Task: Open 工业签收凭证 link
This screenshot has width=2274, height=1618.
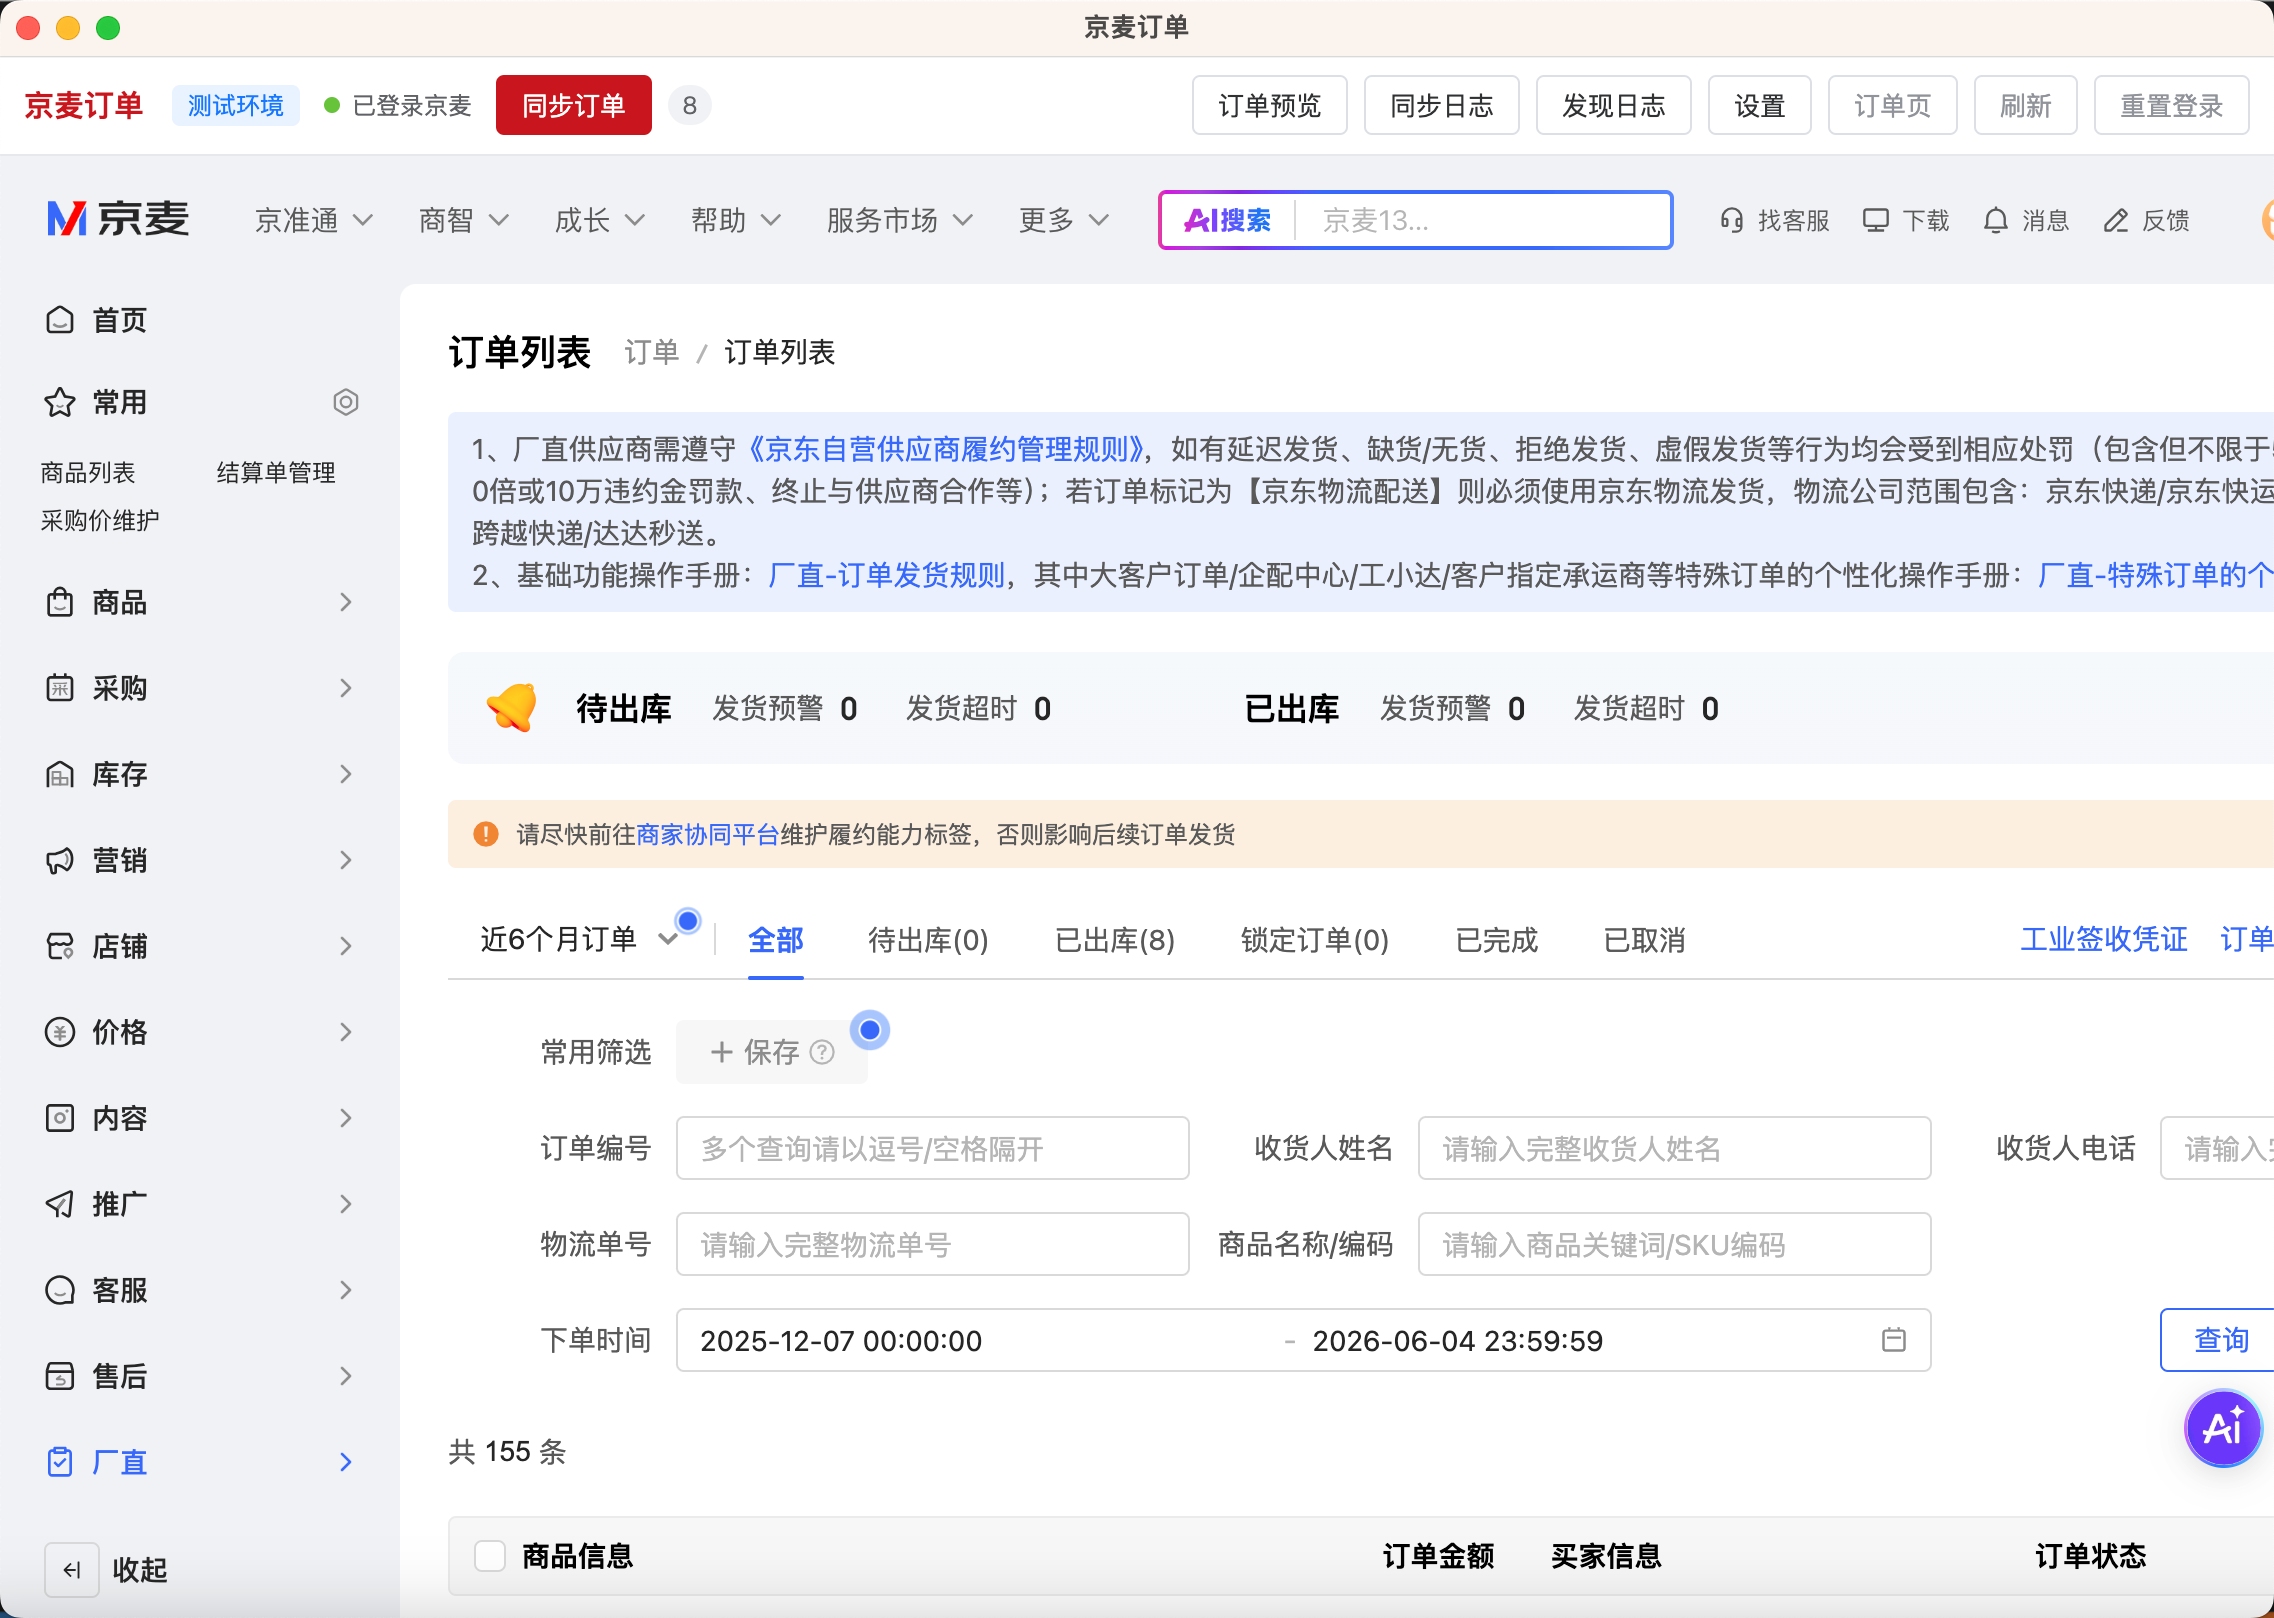Action: (2104, 939)
